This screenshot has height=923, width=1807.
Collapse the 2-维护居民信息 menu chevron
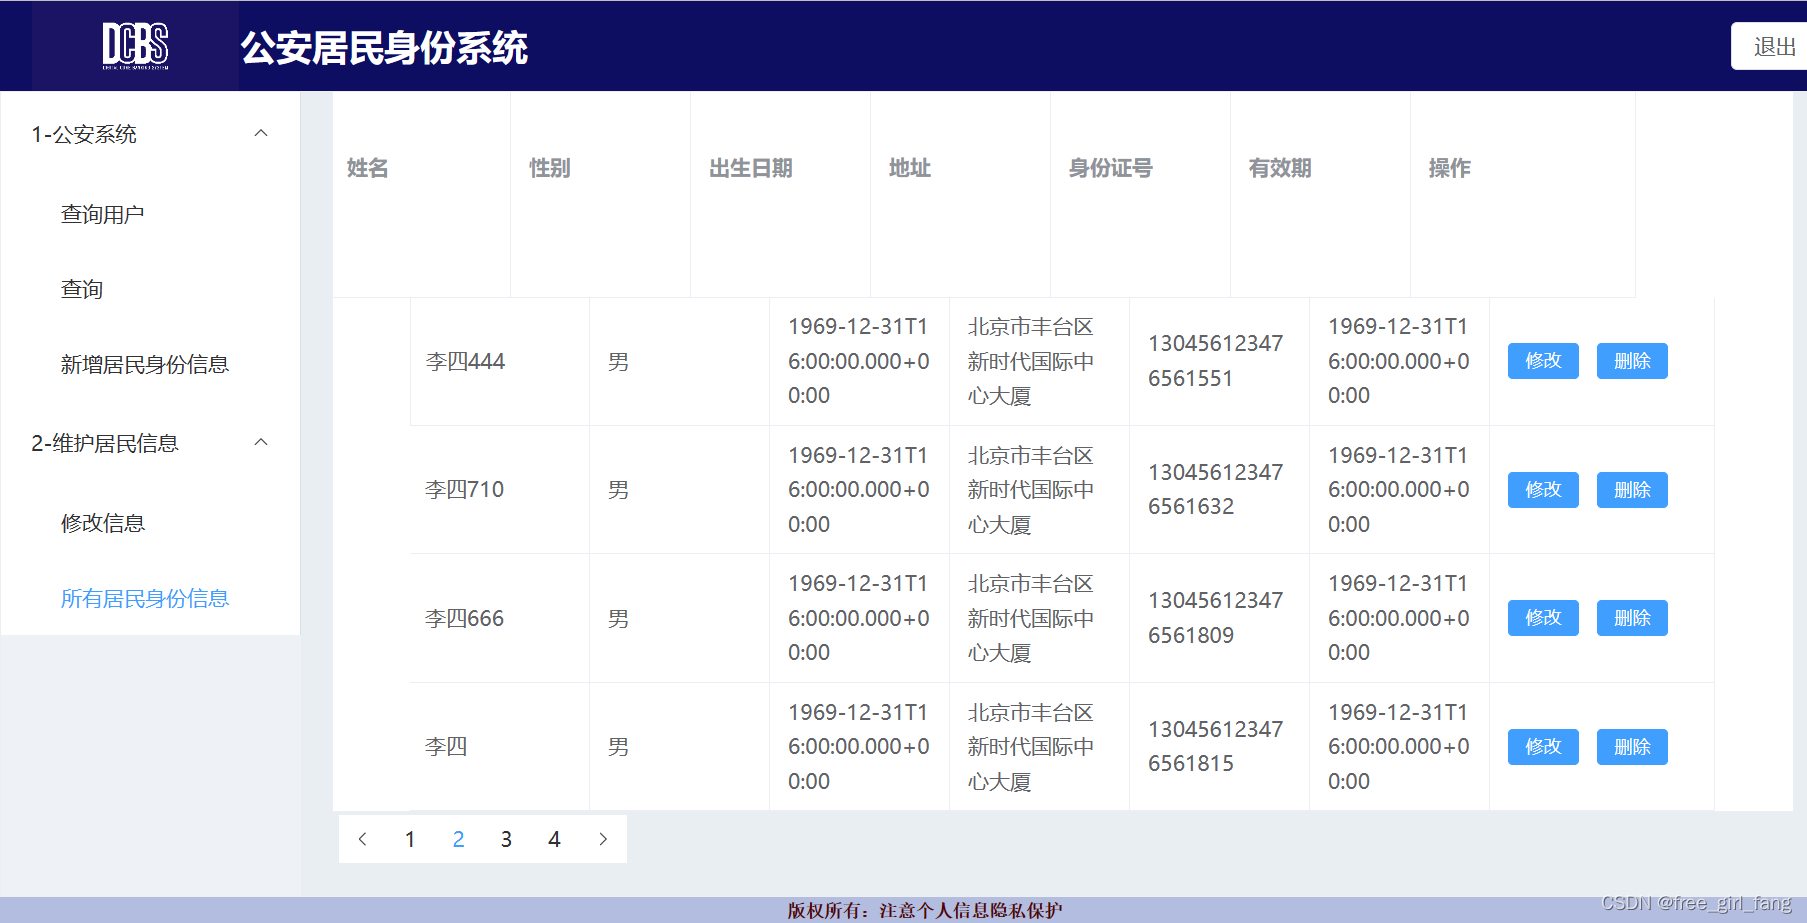261,442
